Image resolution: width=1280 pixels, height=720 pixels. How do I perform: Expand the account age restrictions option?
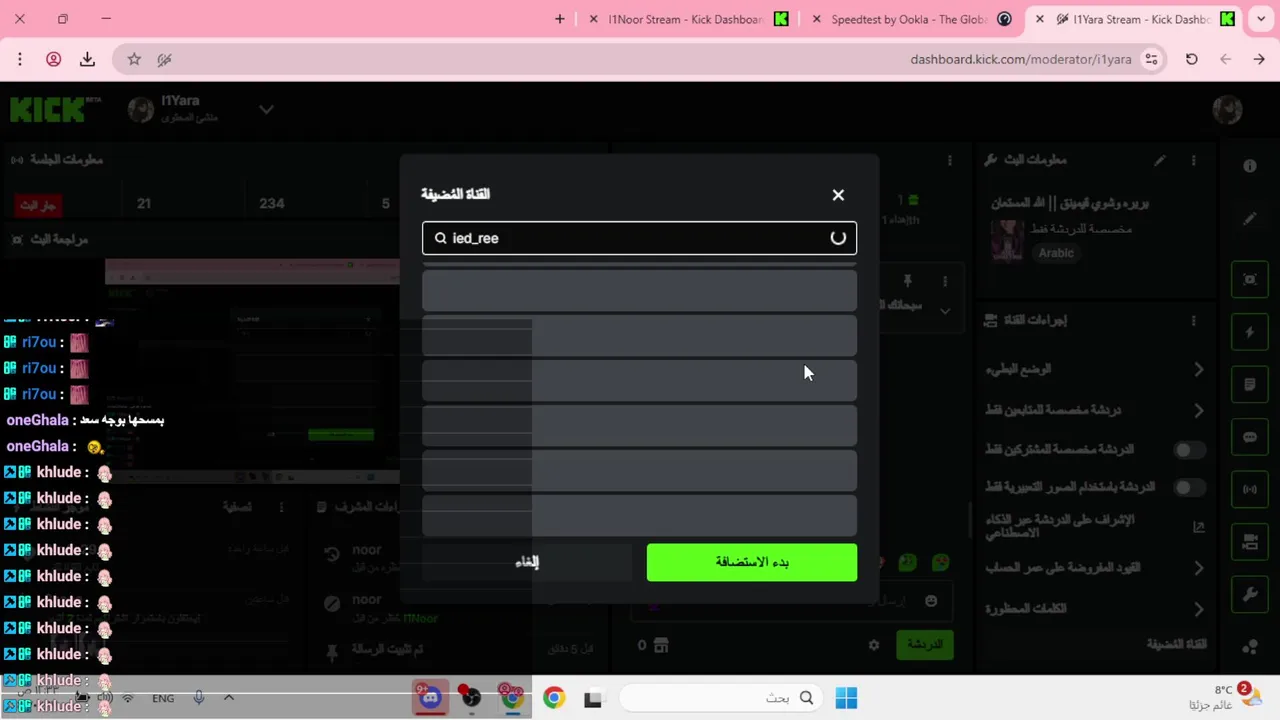[1198, 568]
